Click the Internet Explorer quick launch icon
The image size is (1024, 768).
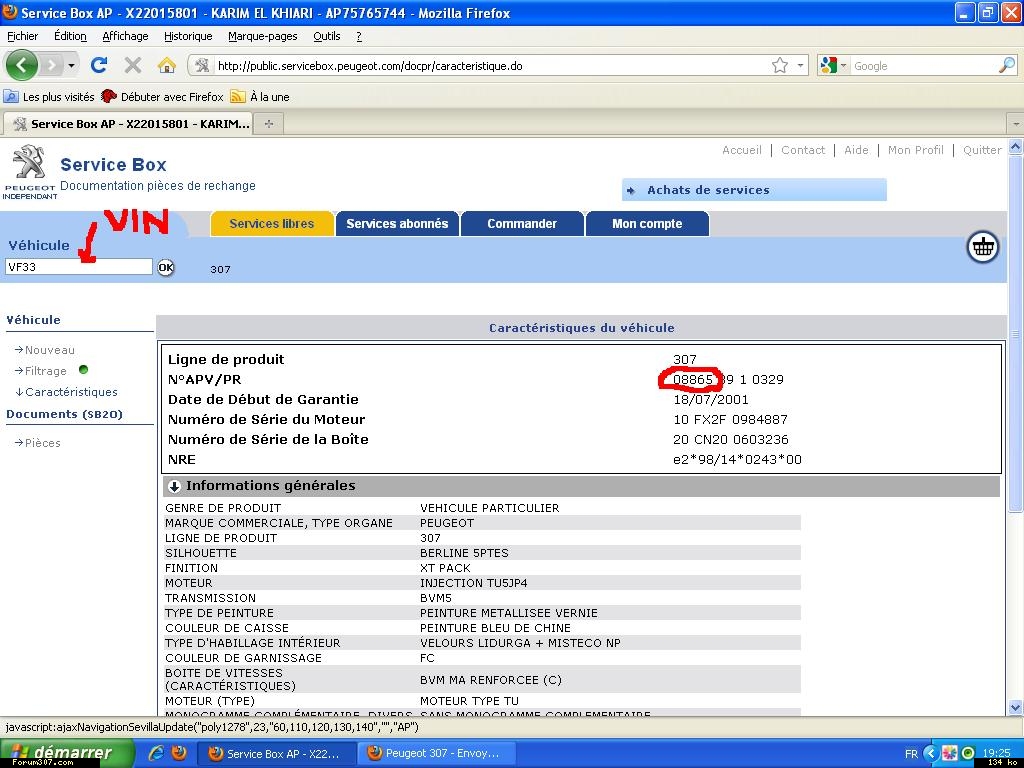156,753
